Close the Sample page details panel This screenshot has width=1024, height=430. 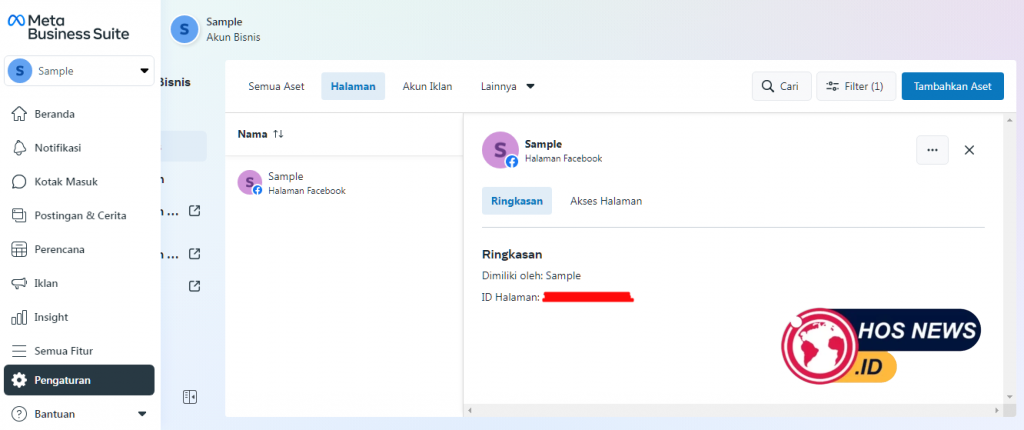969,150
